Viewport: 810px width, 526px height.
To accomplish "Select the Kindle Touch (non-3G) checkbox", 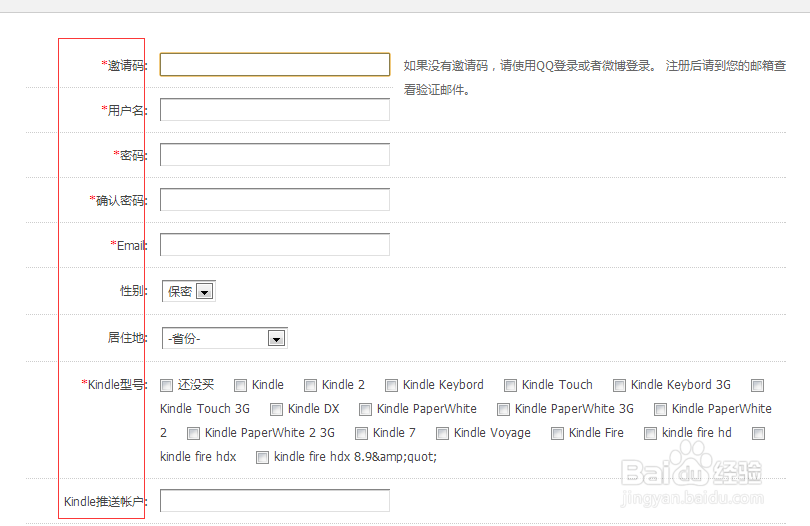I will point(510,385).
